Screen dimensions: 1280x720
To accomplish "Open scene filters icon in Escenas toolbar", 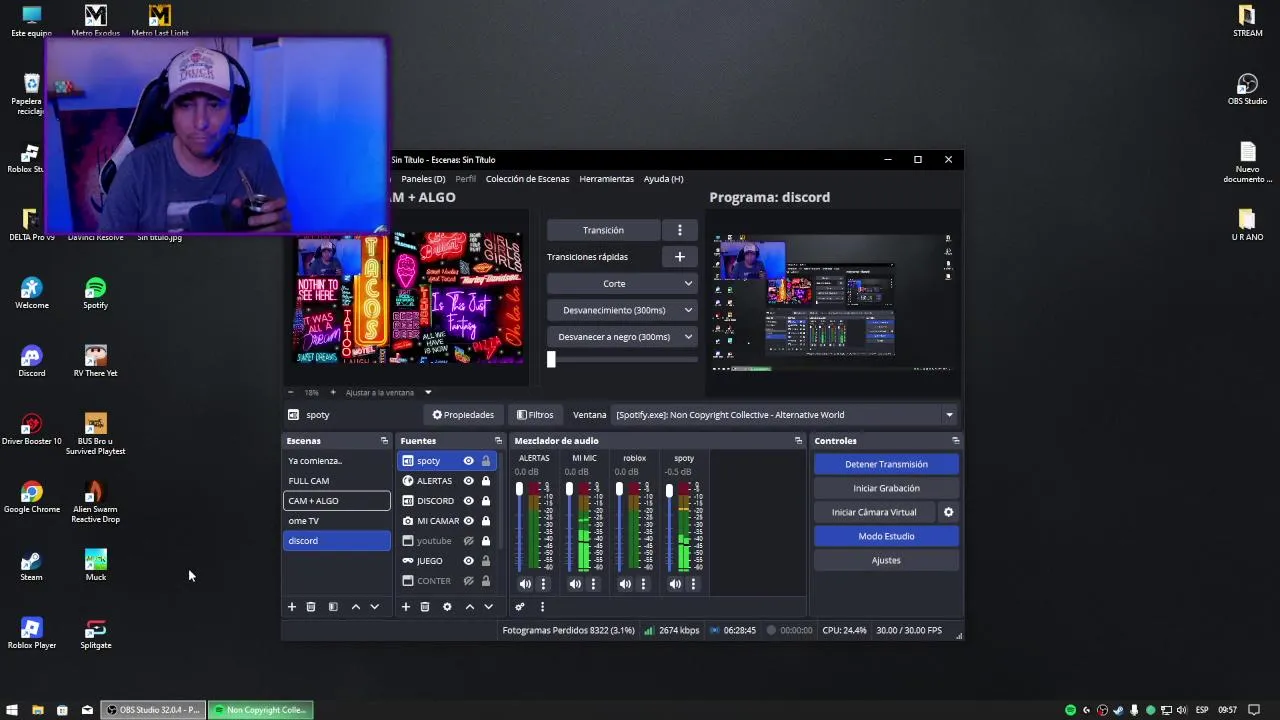I will (x=333, y=607).
